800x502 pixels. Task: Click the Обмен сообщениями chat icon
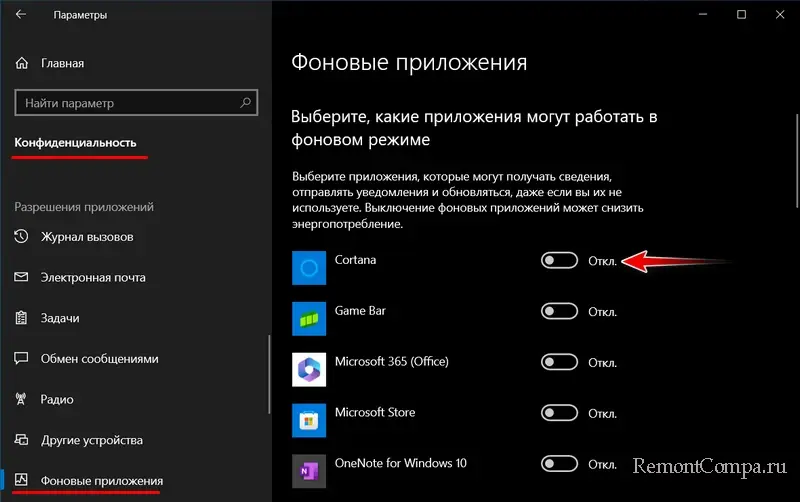click(x=21, y=358)
